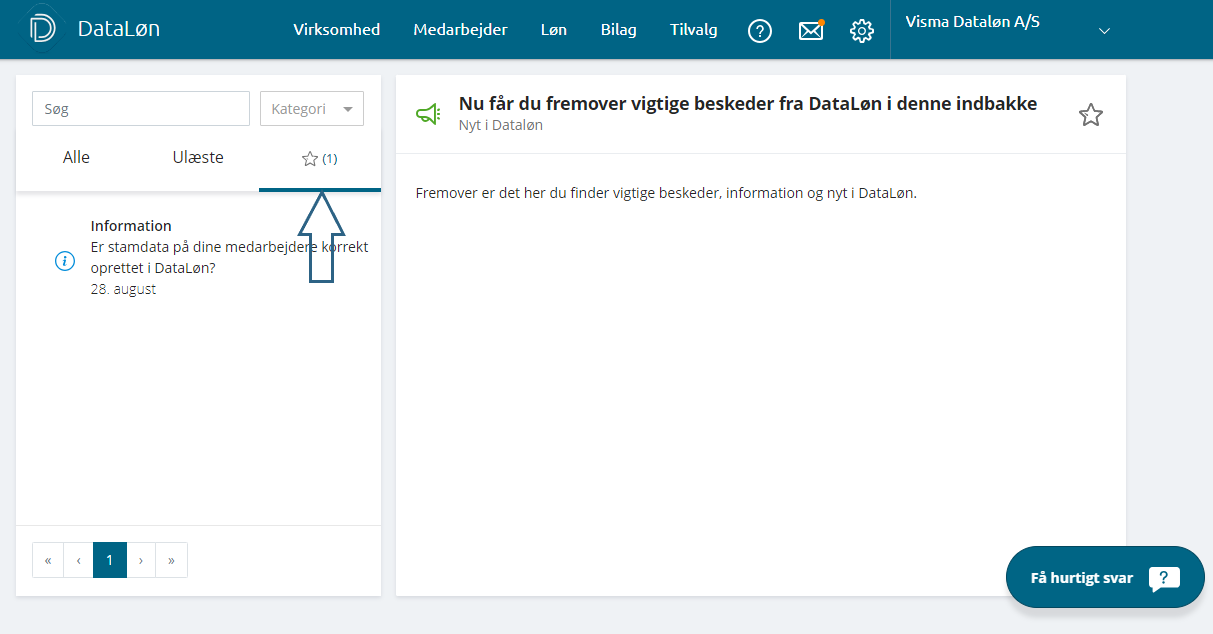Open the Tilvalg menu
The height and width of the screenshot is (634, 1213).
[x=694, y=30]
